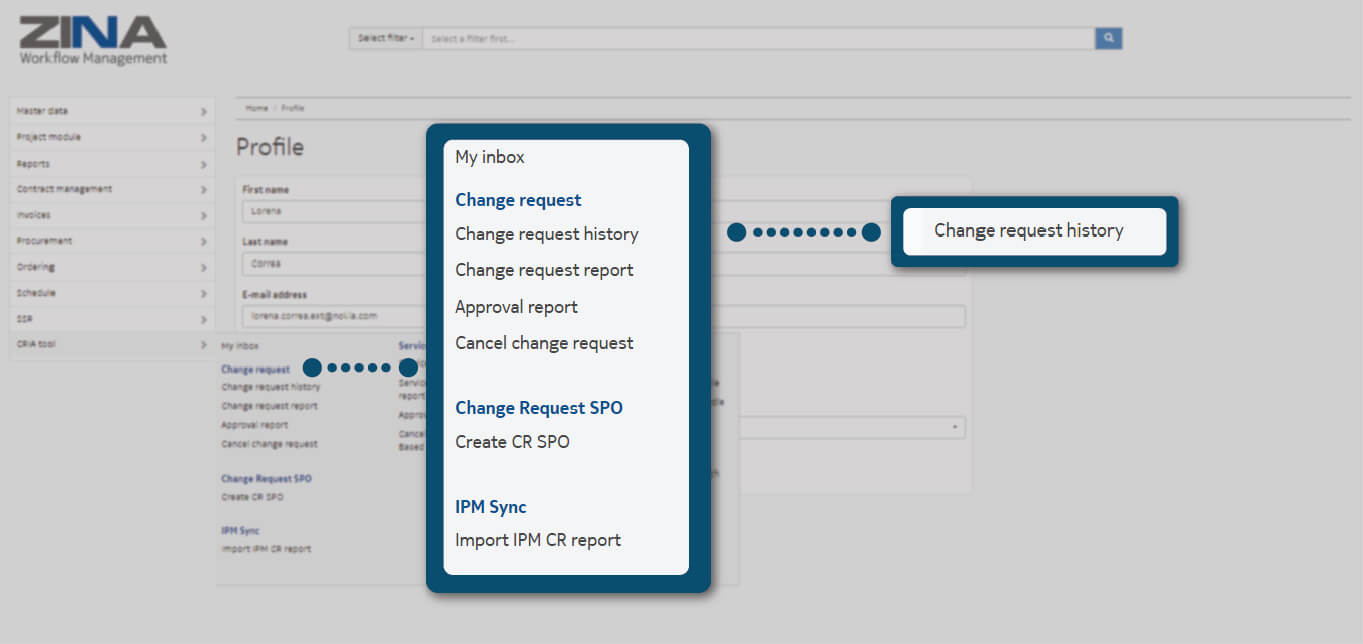Open My inbox in the enlarged menu panel

click(490, 157)
